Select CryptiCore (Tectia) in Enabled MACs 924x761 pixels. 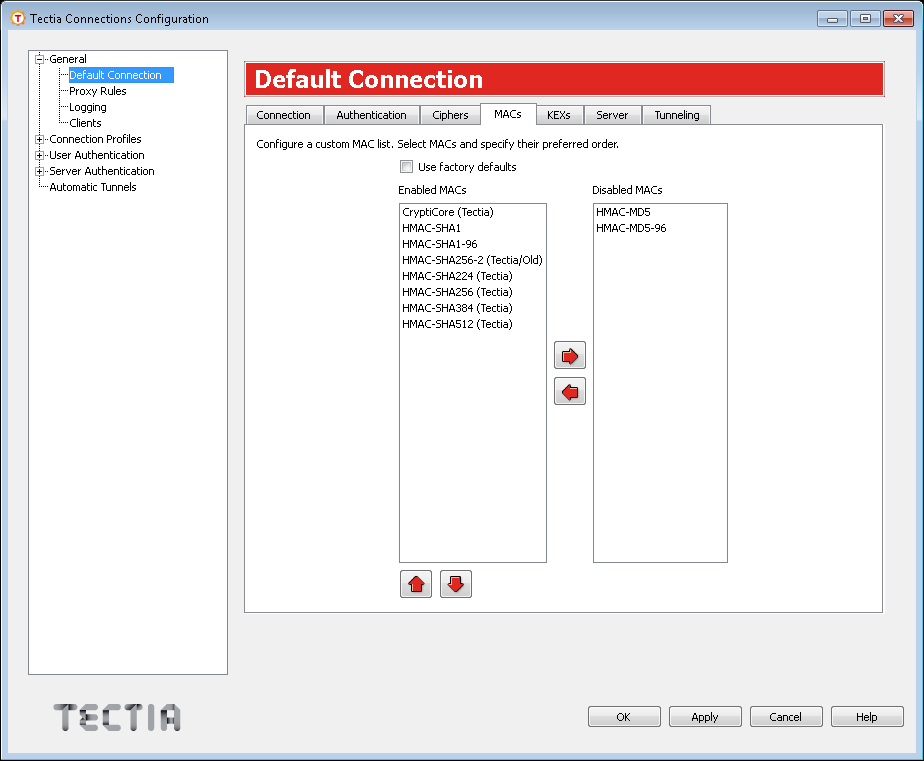tap(448, 212)
